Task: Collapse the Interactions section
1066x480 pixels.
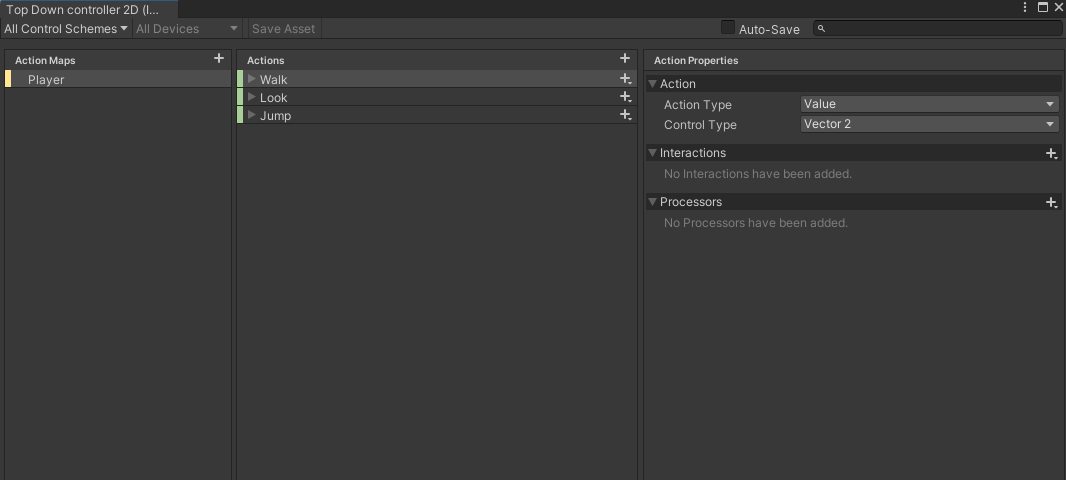Action: coord(653,153)
